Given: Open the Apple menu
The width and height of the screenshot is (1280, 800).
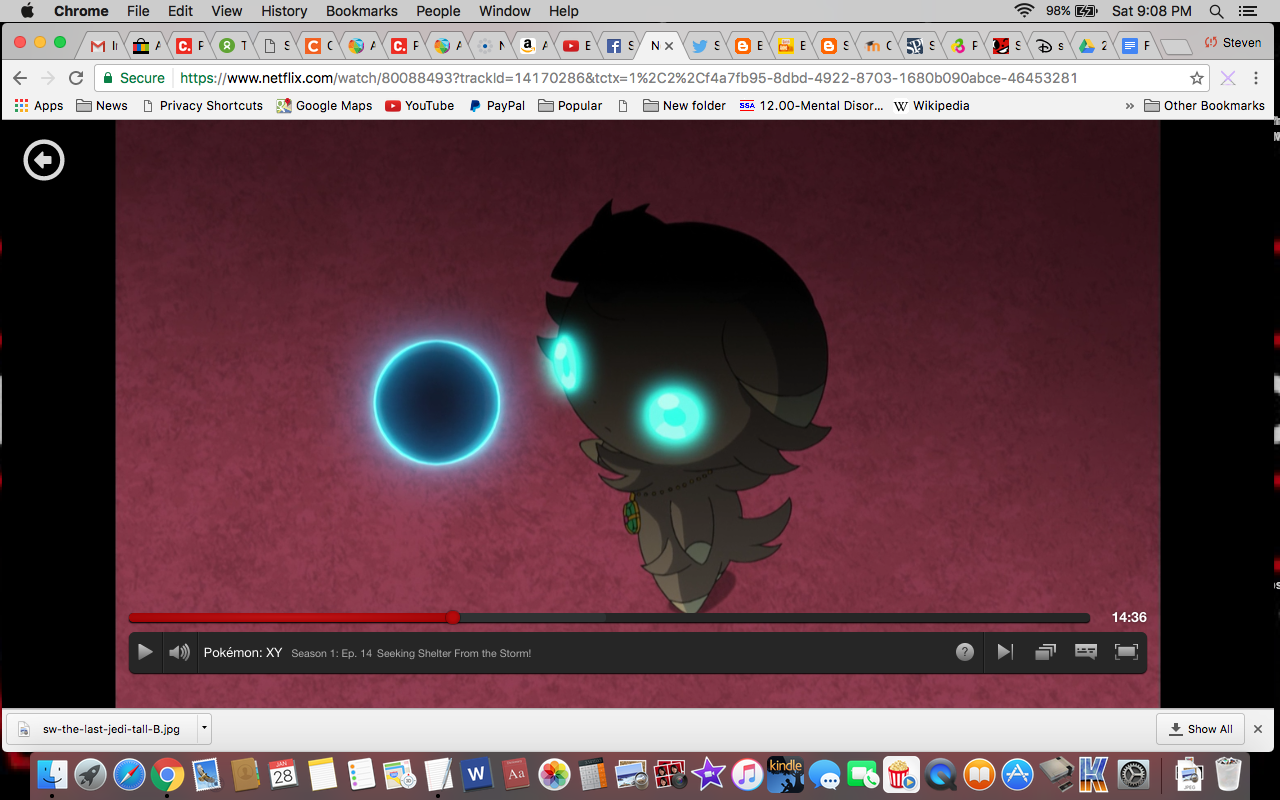Looking at the screenshot, I should (27, 11).
